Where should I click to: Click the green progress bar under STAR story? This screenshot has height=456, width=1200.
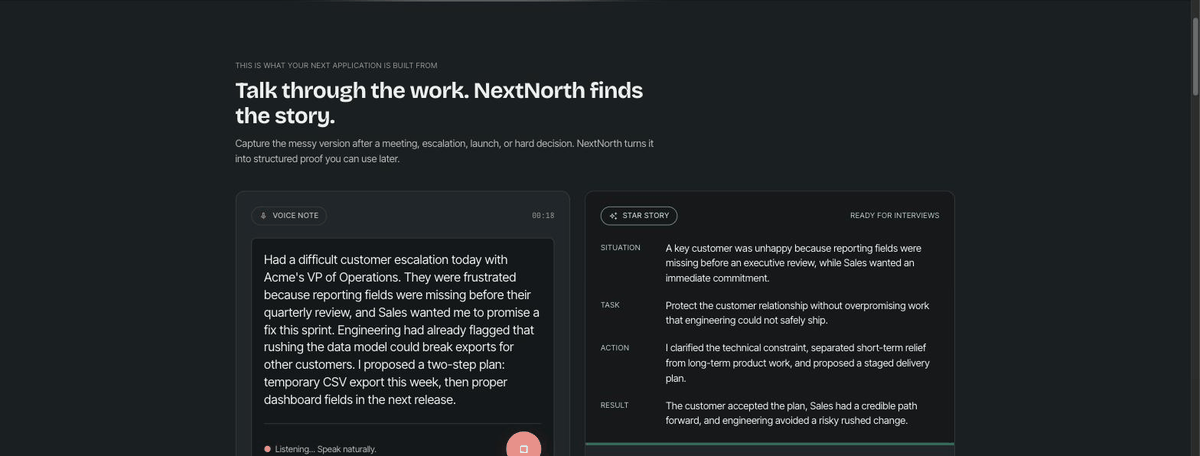pyautogui.click(x=770, y=444)
